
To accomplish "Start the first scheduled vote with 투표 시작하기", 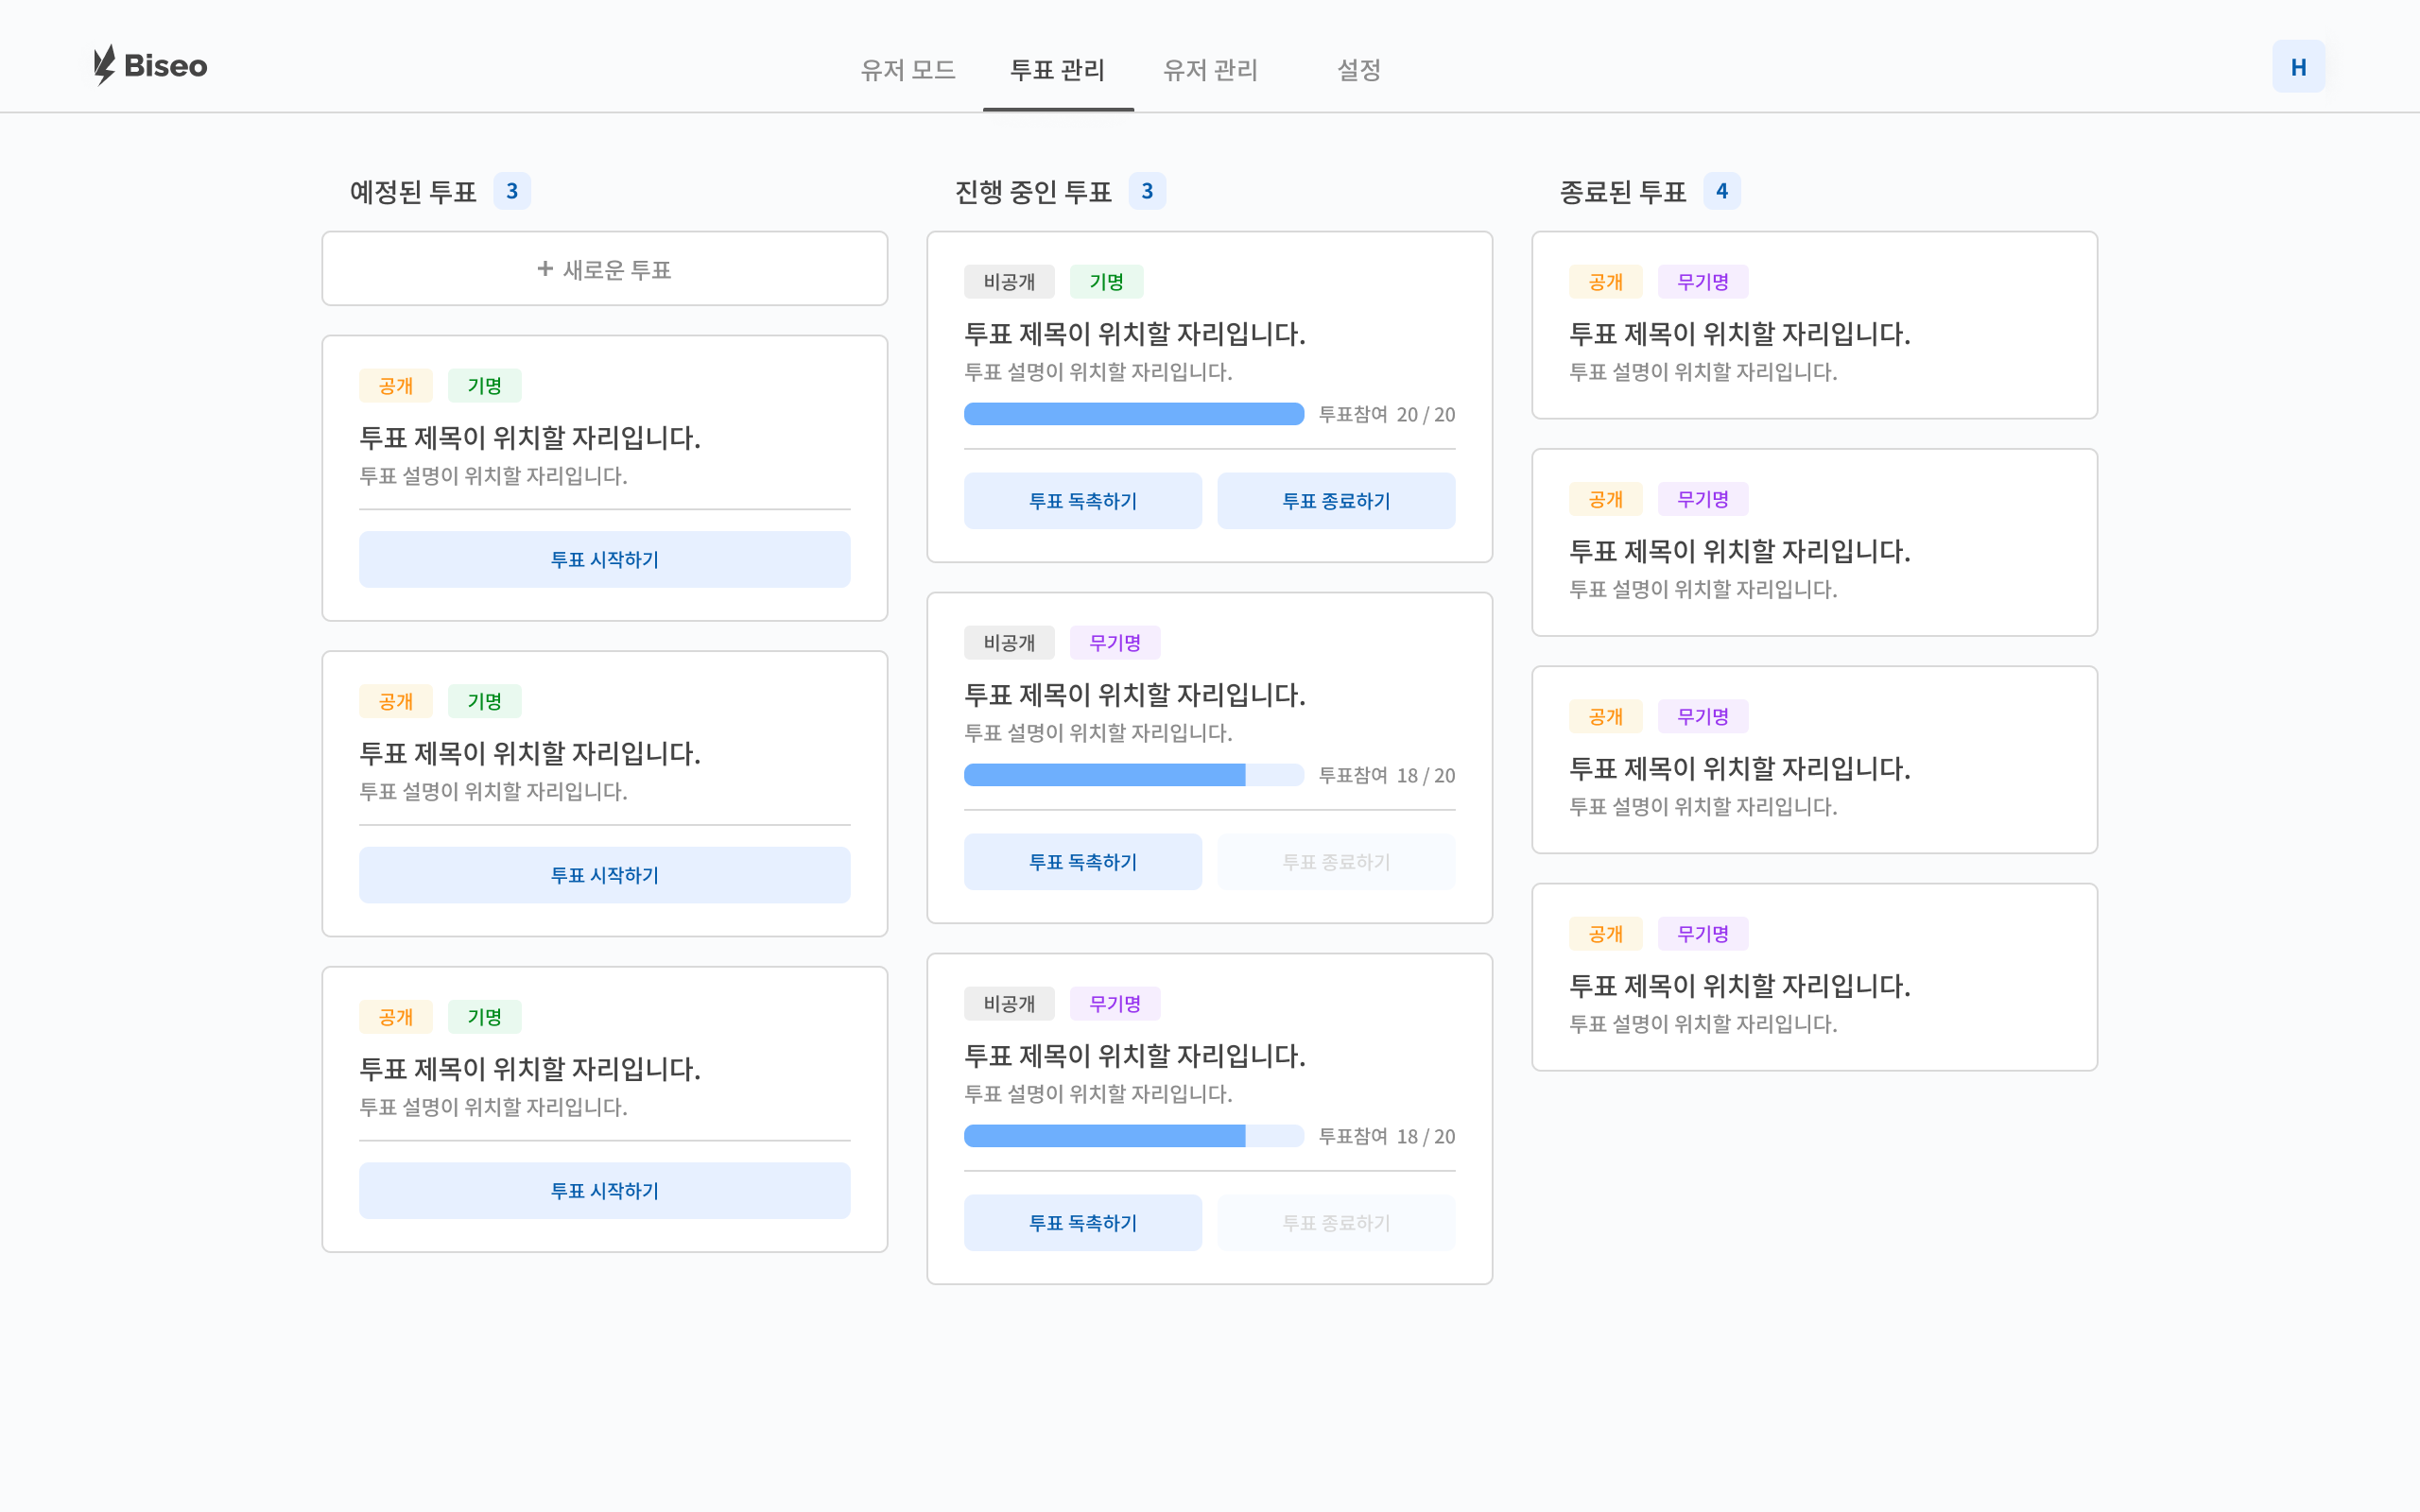I will pyautogui.click(x=604, y=559).
